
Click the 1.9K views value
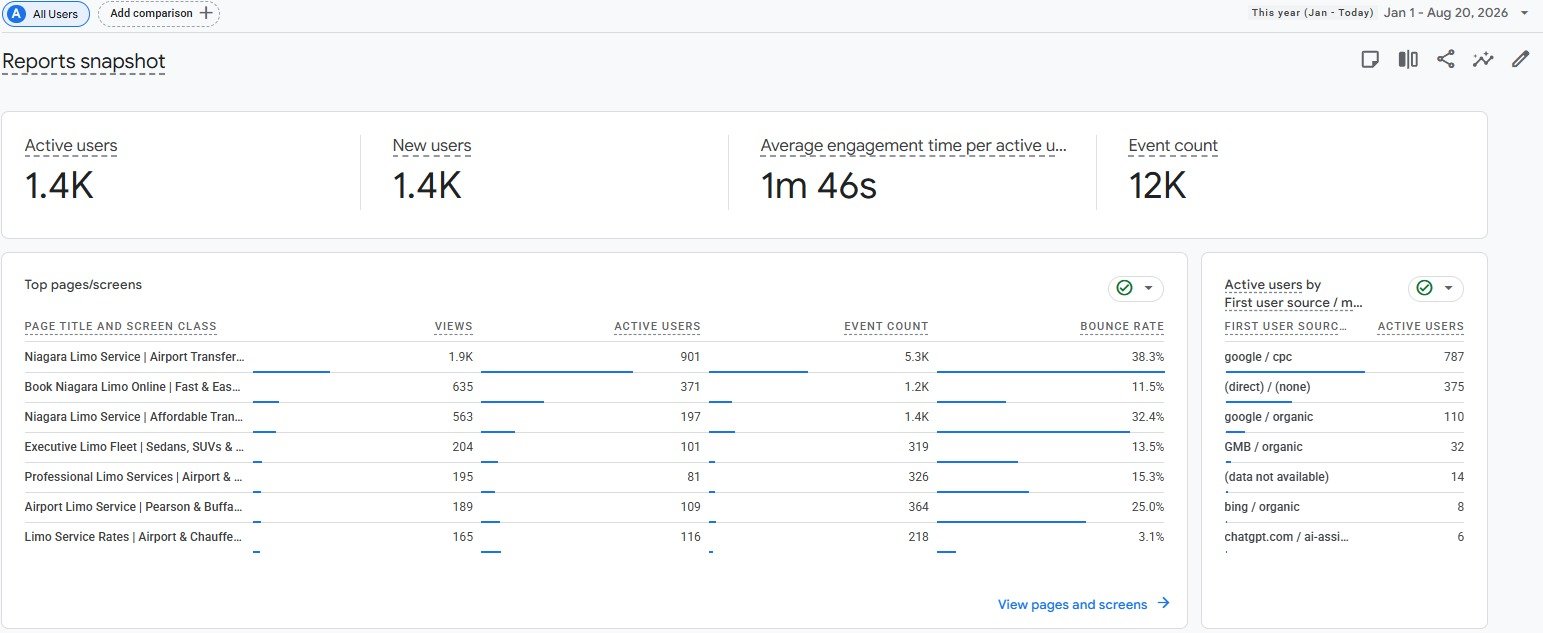pyautogui.click(x=461, y=357)
